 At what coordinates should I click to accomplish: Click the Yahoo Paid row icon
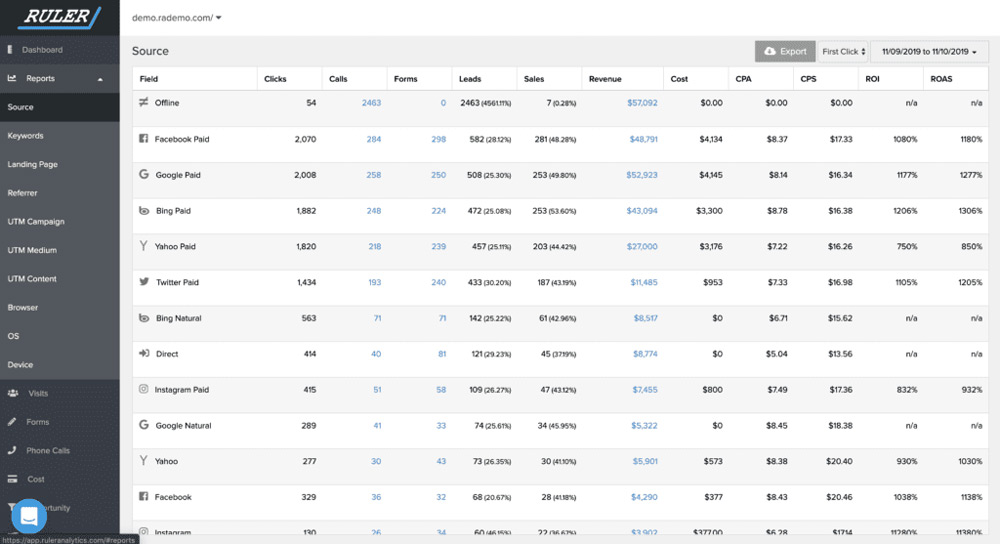click(143, 246)
